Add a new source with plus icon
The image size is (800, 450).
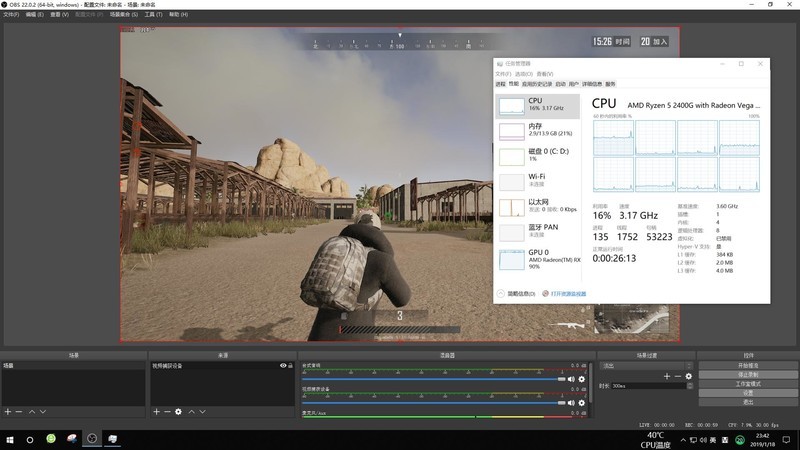click(154, 411)
